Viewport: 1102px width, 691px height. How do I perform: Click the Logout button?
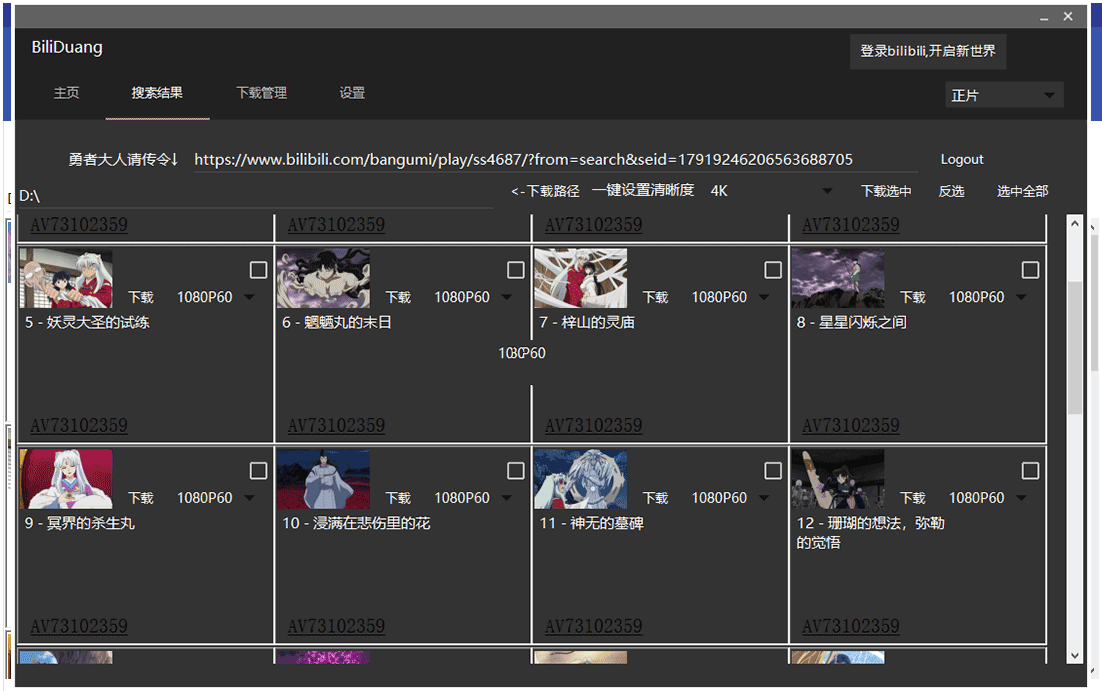click(x=962, y=160)
